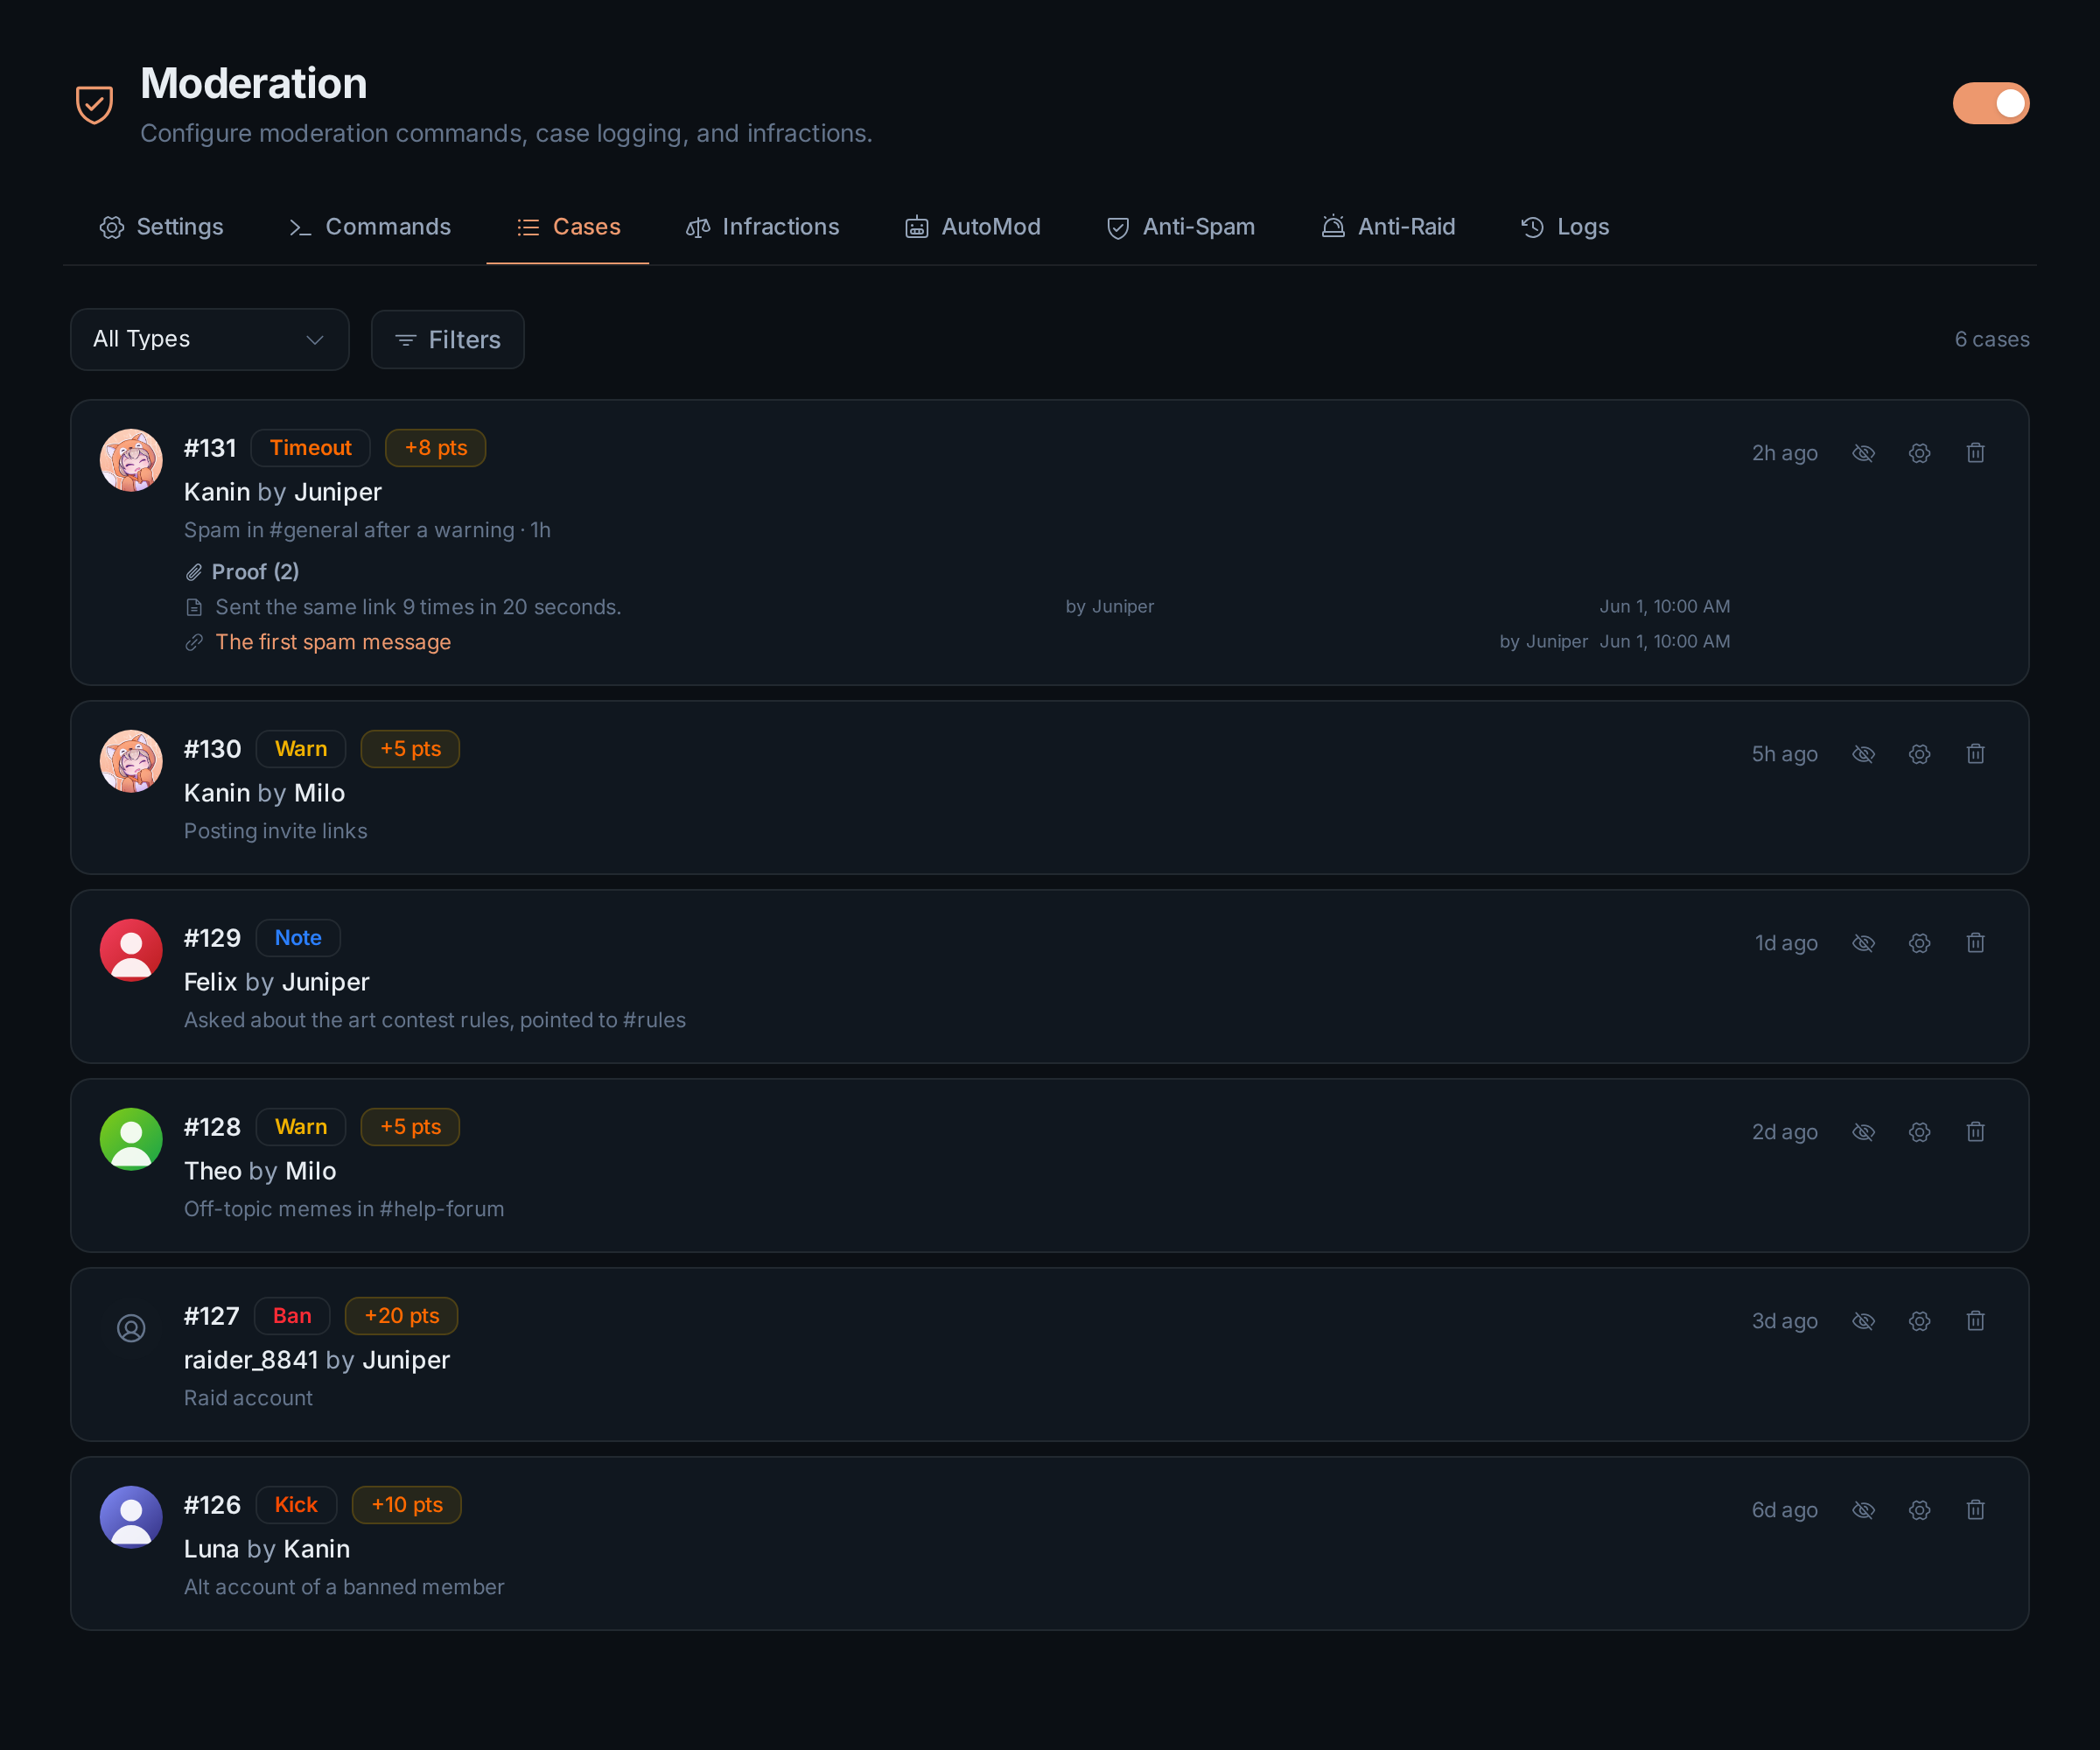Click Kanin's avatar on case #131
The height and width of the screenshot is (1750, 2100).
[x=131, y=460]
